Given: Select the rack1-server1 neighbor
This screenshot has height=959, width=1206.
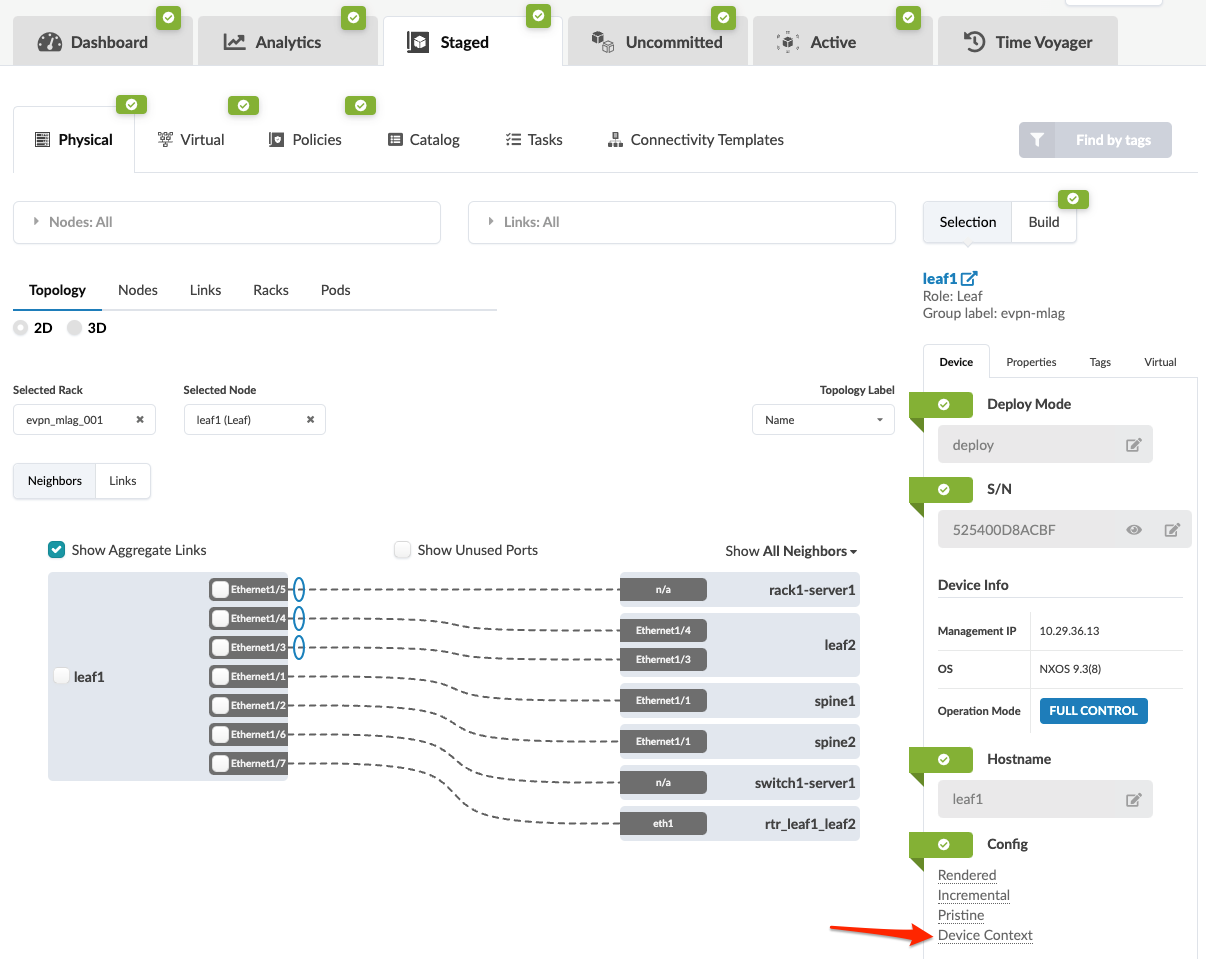Looking at the screenshot, I should click(739, 590).
